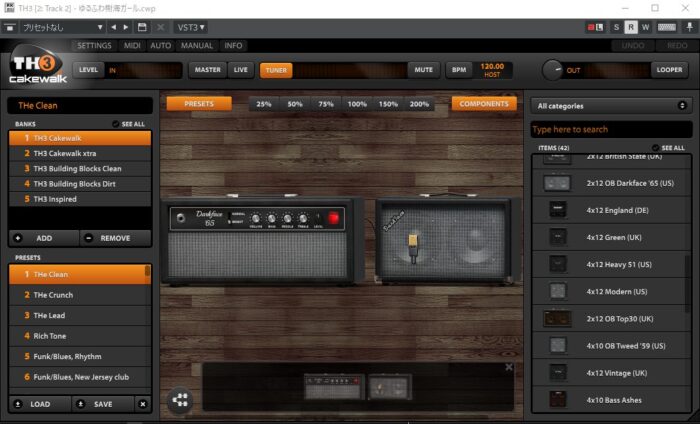Open the preset dropdown プリセットなし
700x424 pixels.
(x=62, y=27)
